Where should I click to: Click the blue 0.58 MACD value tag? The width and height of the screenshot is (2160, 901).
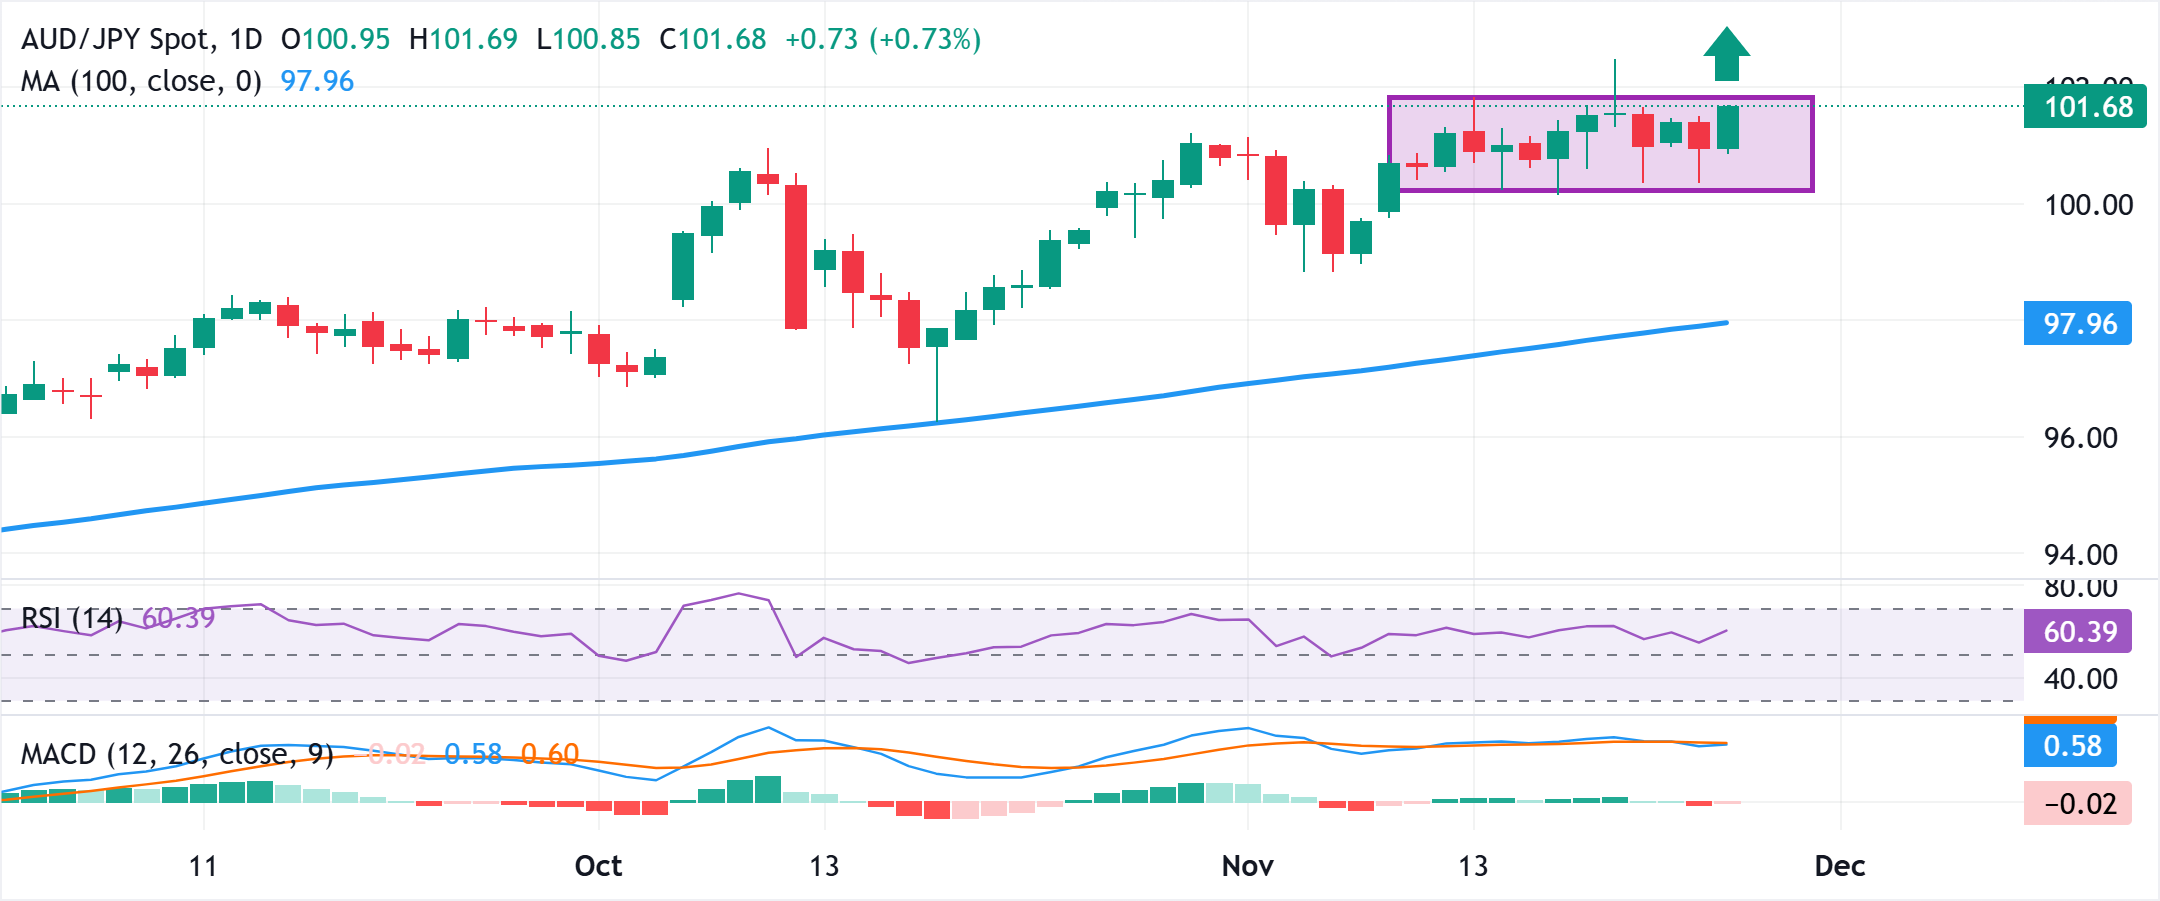click(x=2070, y=746)
